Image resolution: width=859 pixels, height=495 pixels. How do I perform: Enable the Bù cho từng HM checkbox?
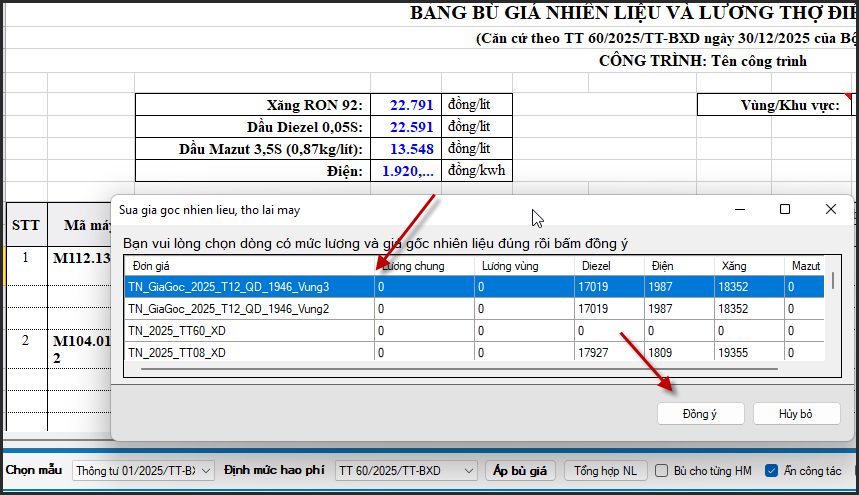tap(661, 470)
